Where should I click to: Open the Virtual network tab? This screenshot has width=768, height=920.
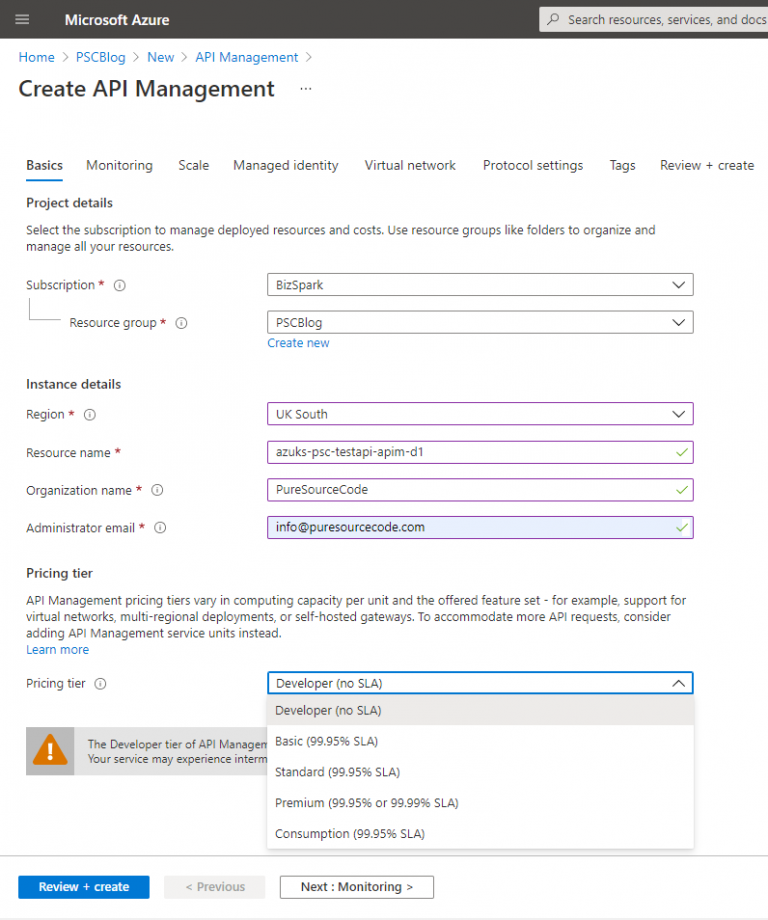coord(410,165)
